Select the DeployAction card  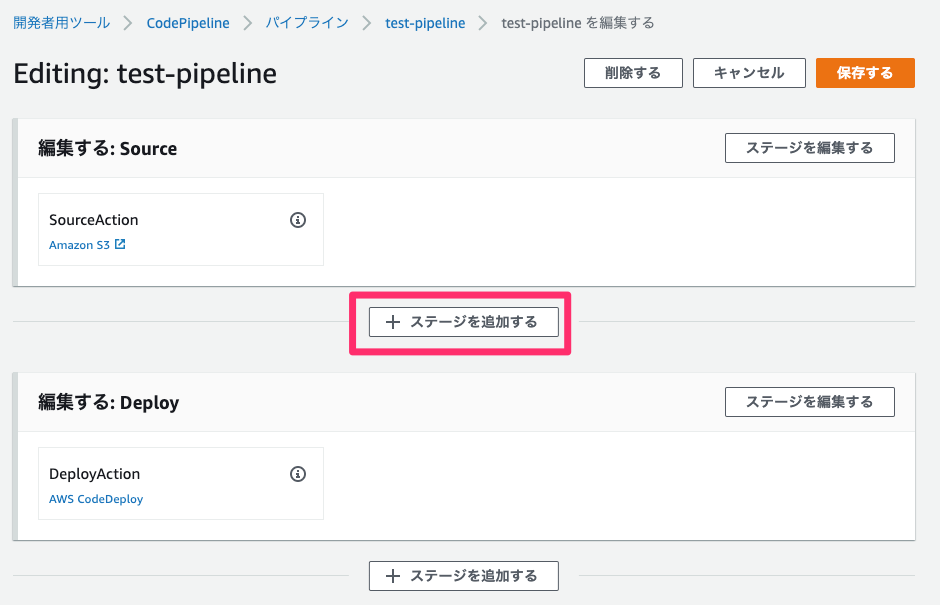(180, 483)
